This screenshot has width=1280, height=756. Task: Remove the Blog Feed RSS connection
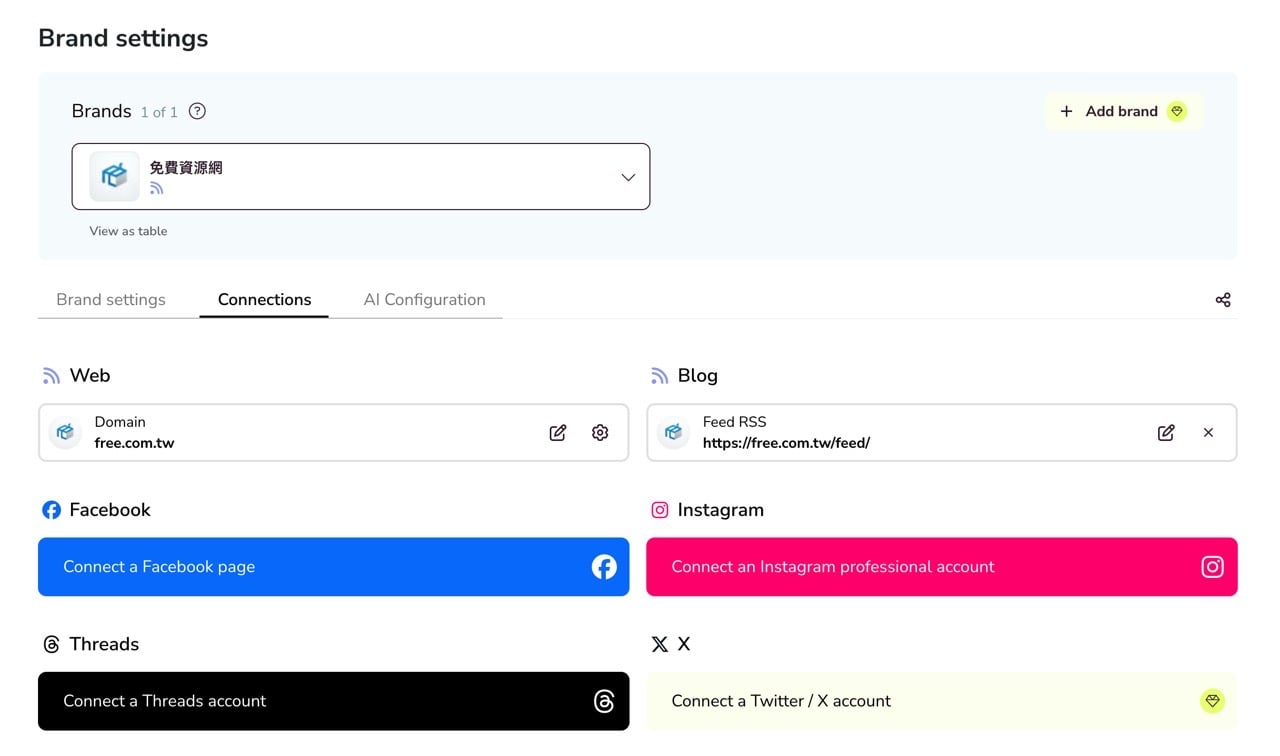click(x=1208, y=433)
